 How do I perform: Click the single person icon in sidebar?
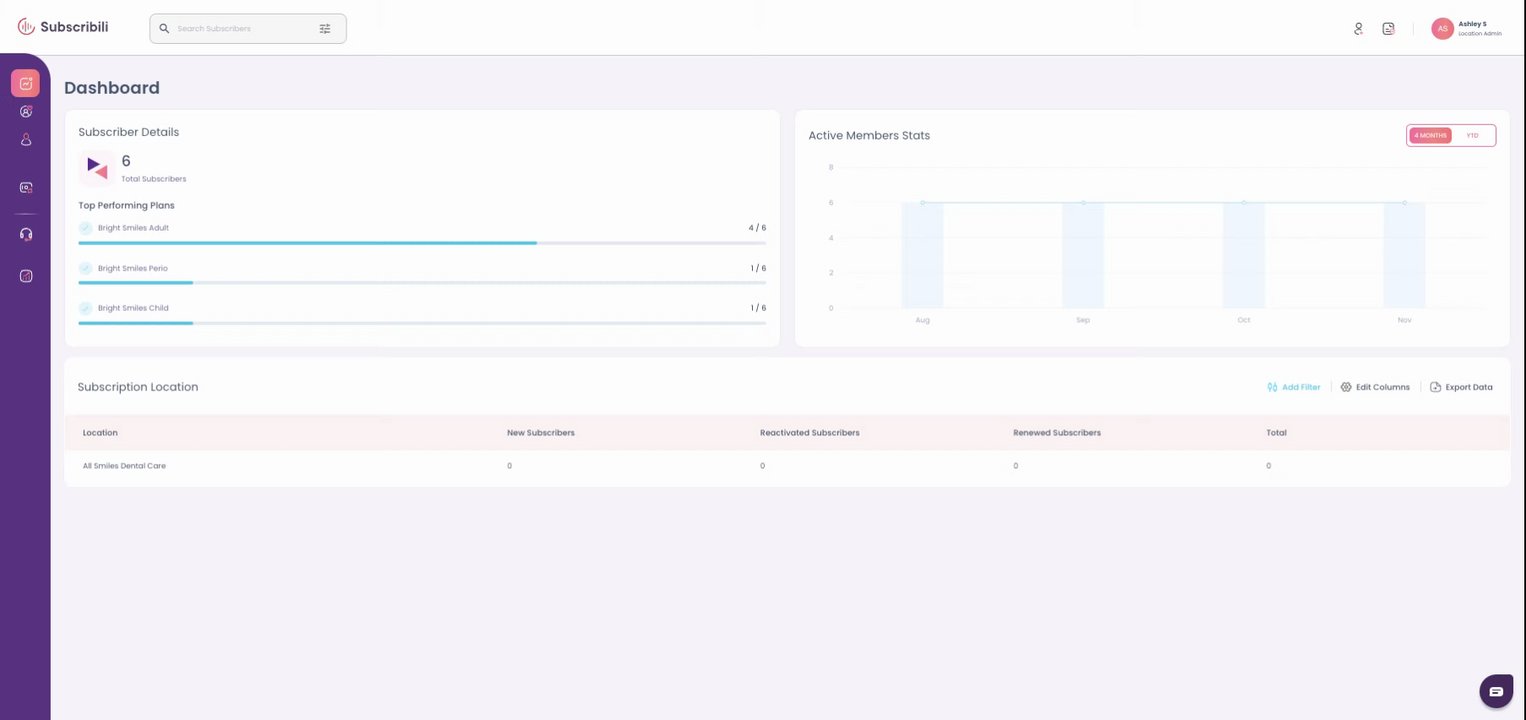point(26,140)
